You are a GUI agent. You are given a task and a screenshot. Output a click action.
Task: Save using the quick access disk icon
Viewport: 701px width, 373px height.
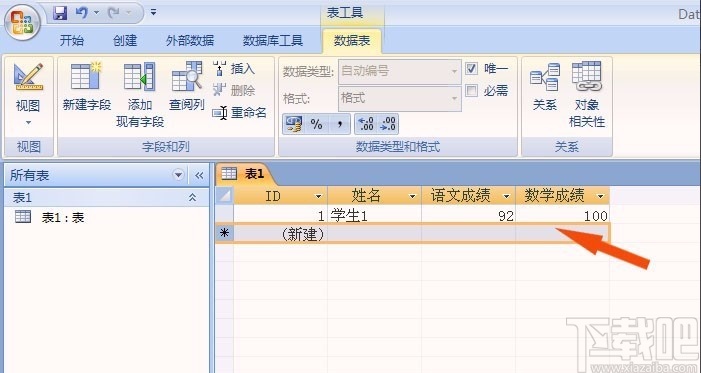60,13
